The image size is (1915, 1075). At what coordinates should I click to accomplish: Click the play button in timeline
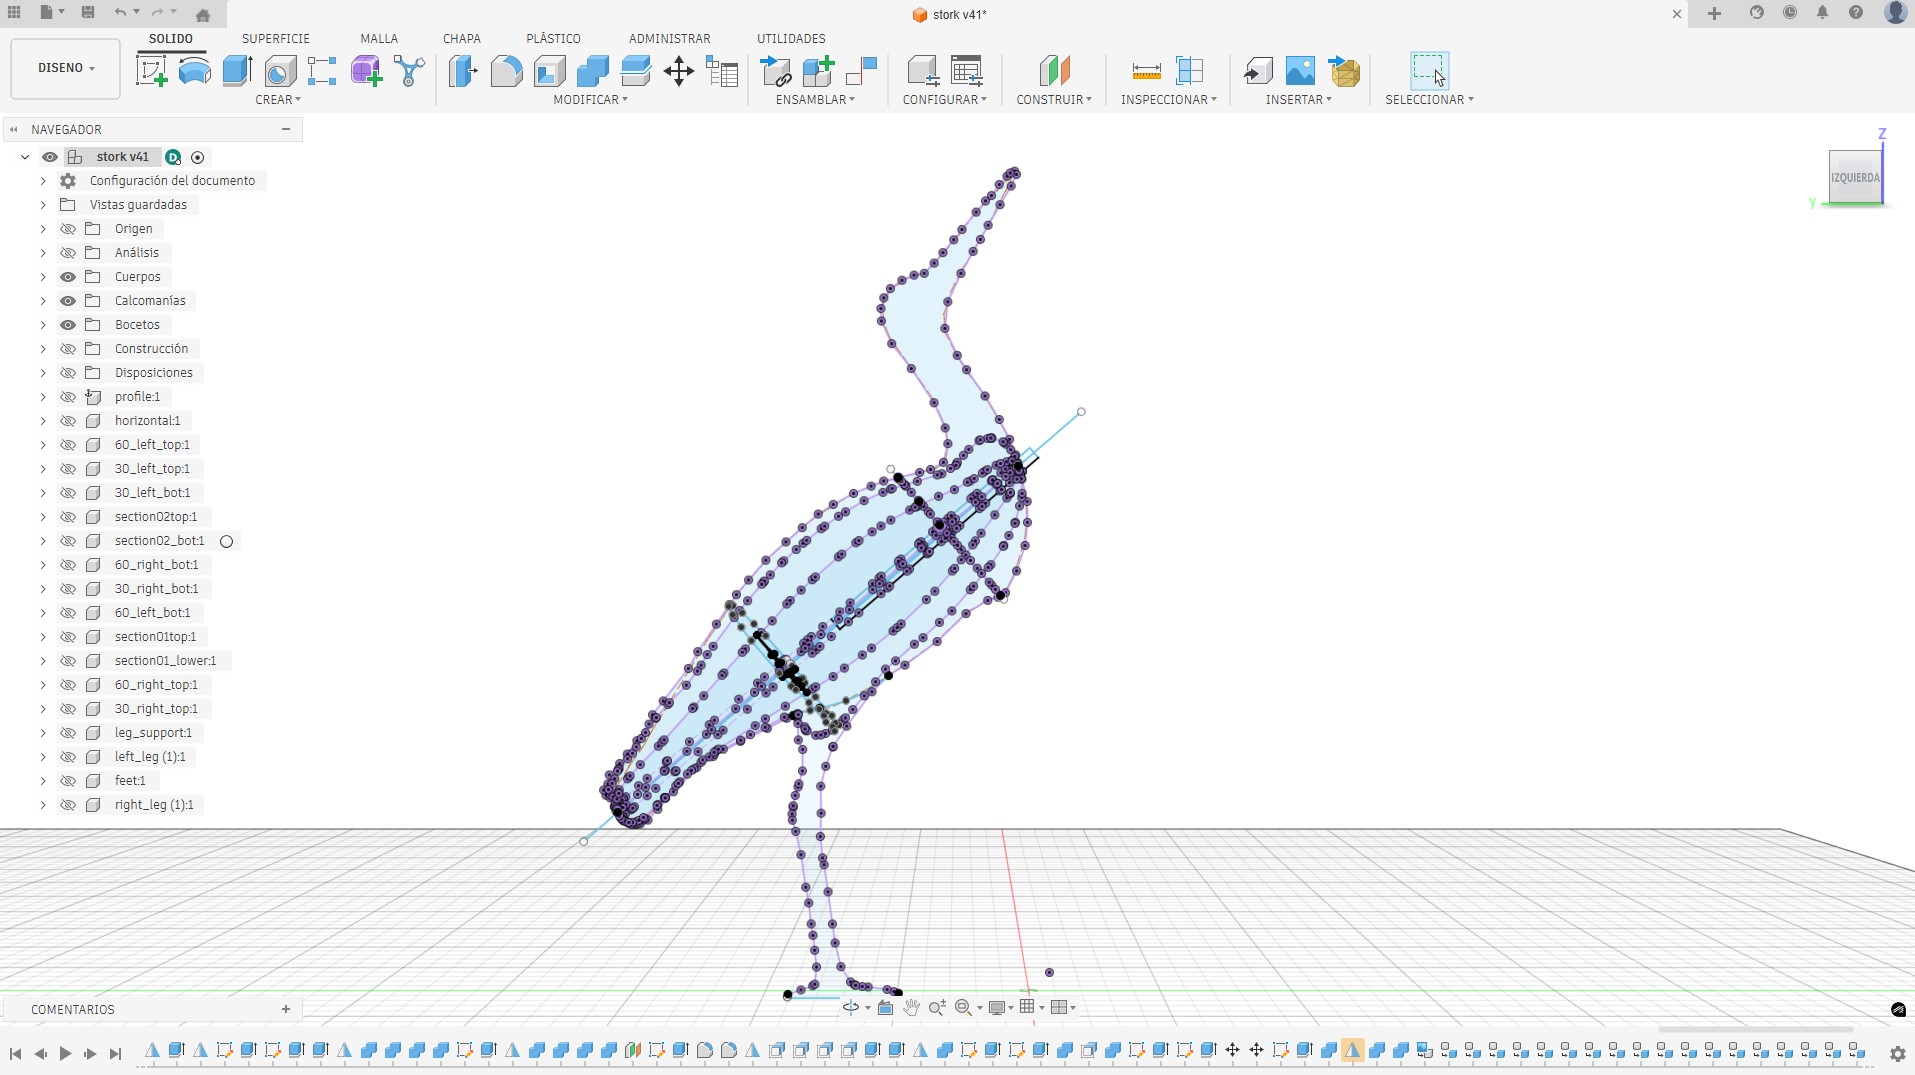(x=65, y=1053)
